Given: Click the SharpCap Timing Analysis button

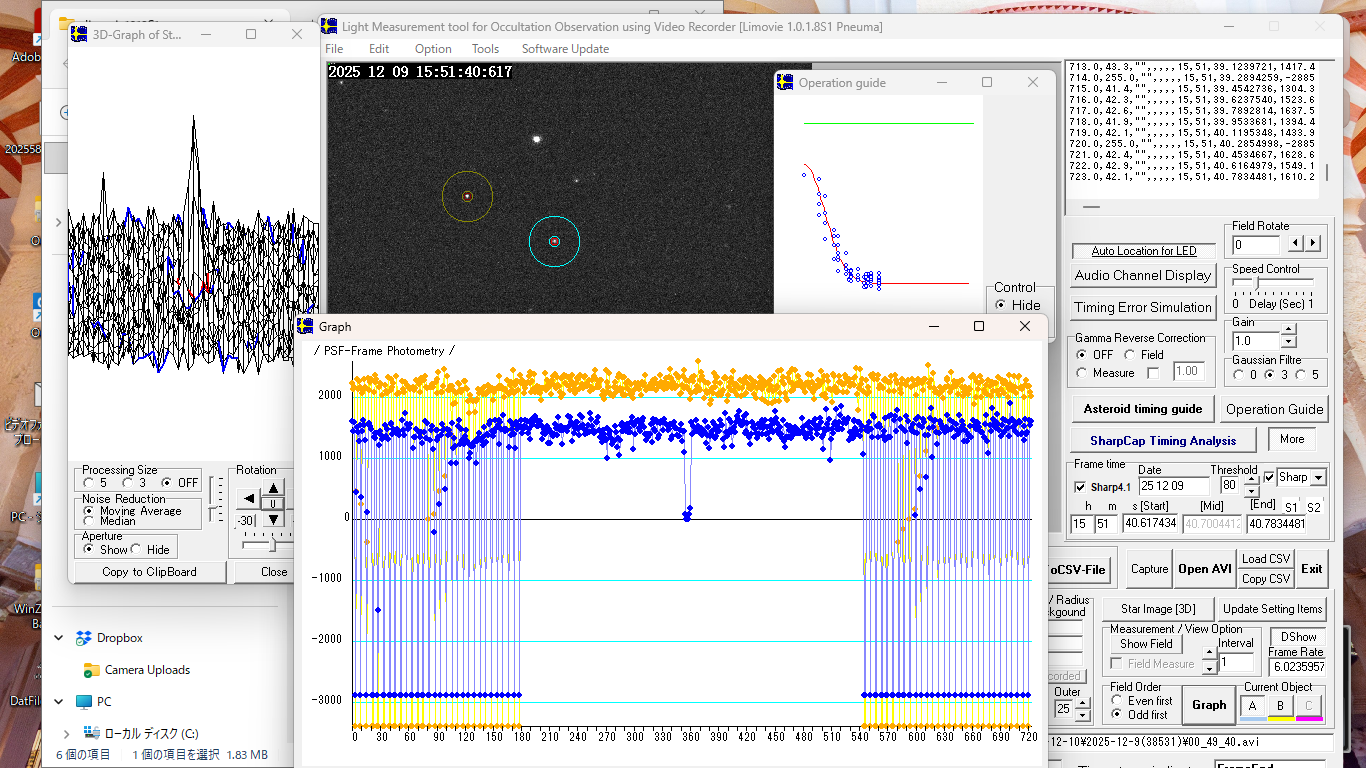Looking at the screenshot, I should (x=1163, y=440).
